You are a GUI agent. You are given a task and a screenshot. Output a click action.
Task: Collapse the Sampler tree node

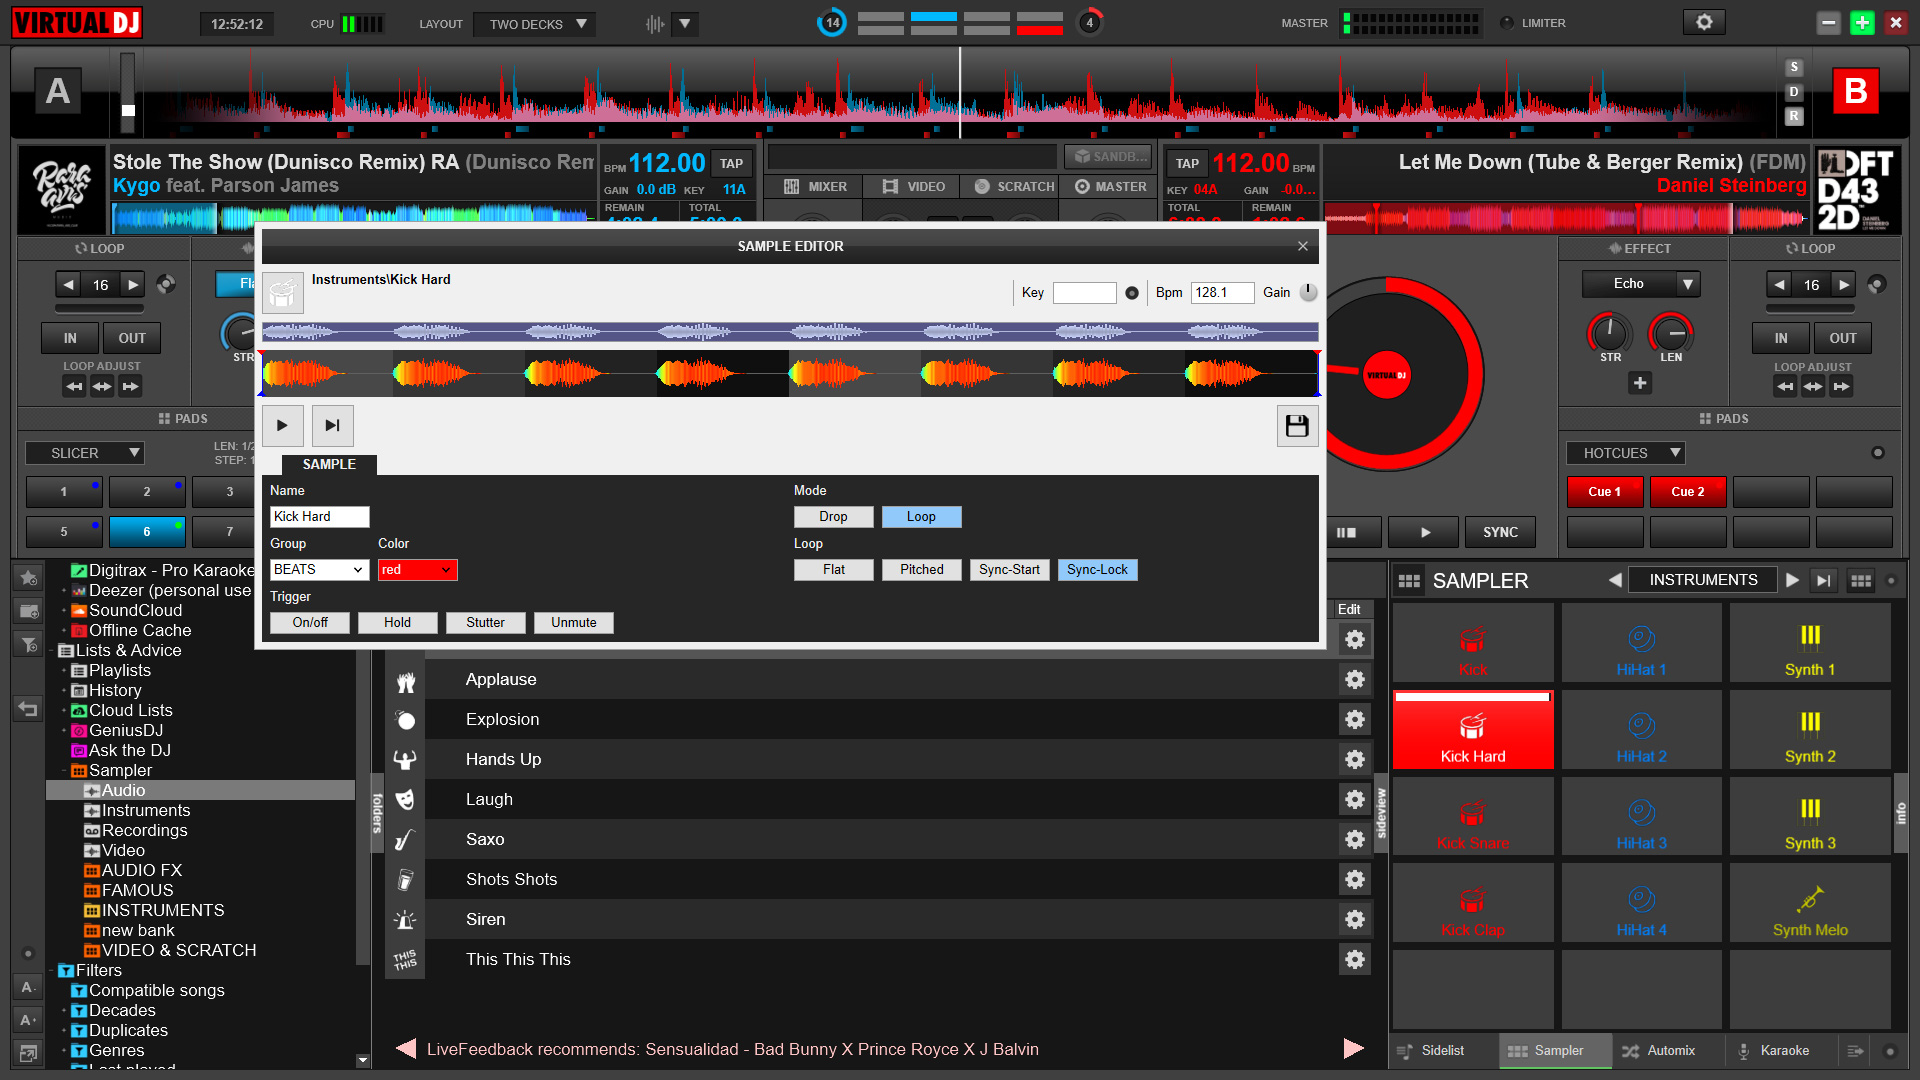coord(64,771)
